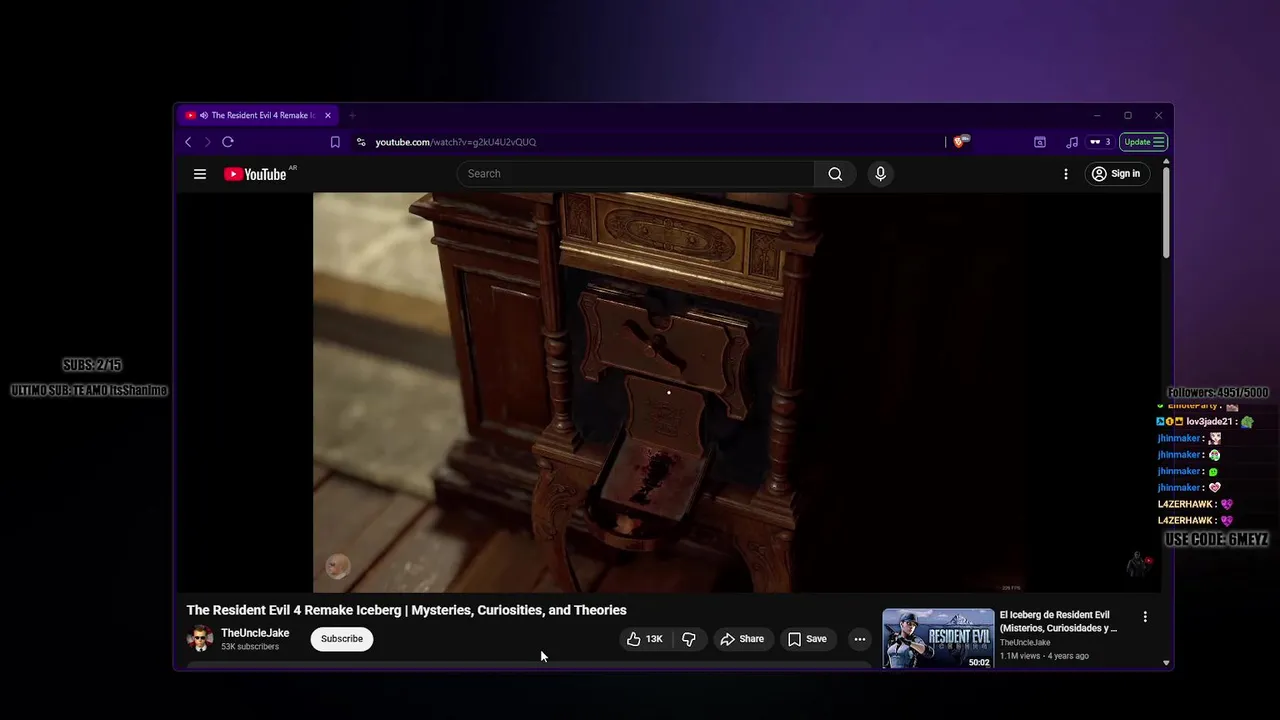The width and height of the screenshot is (1280, 720).
Task: Switch to The Resident Evil 4 Remake tab
Action: 258,115
